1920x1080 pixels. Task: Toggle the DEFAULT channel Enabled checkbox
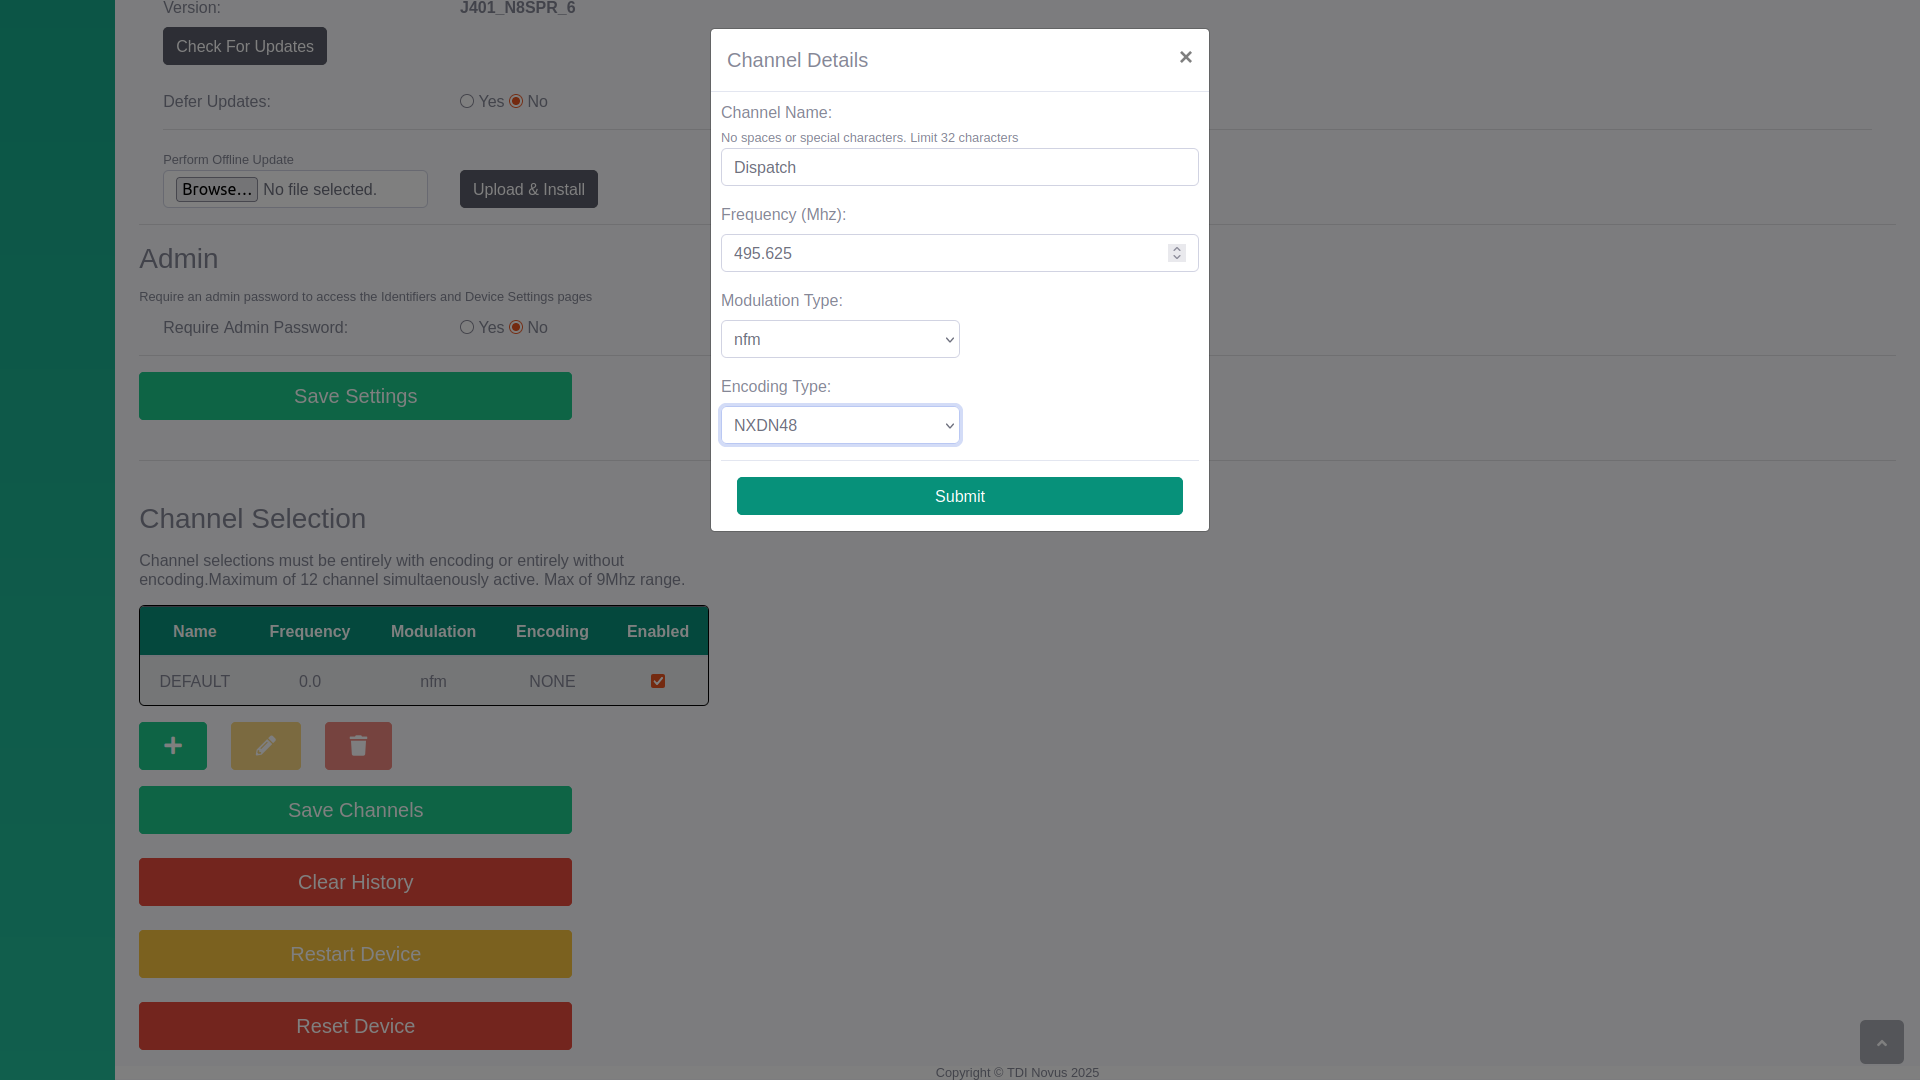pos(658,681)
